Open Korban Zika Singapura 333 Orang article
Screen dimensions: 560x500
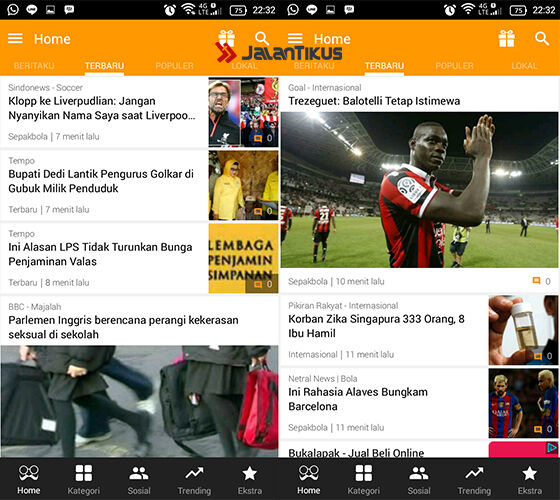coord(376,326)
